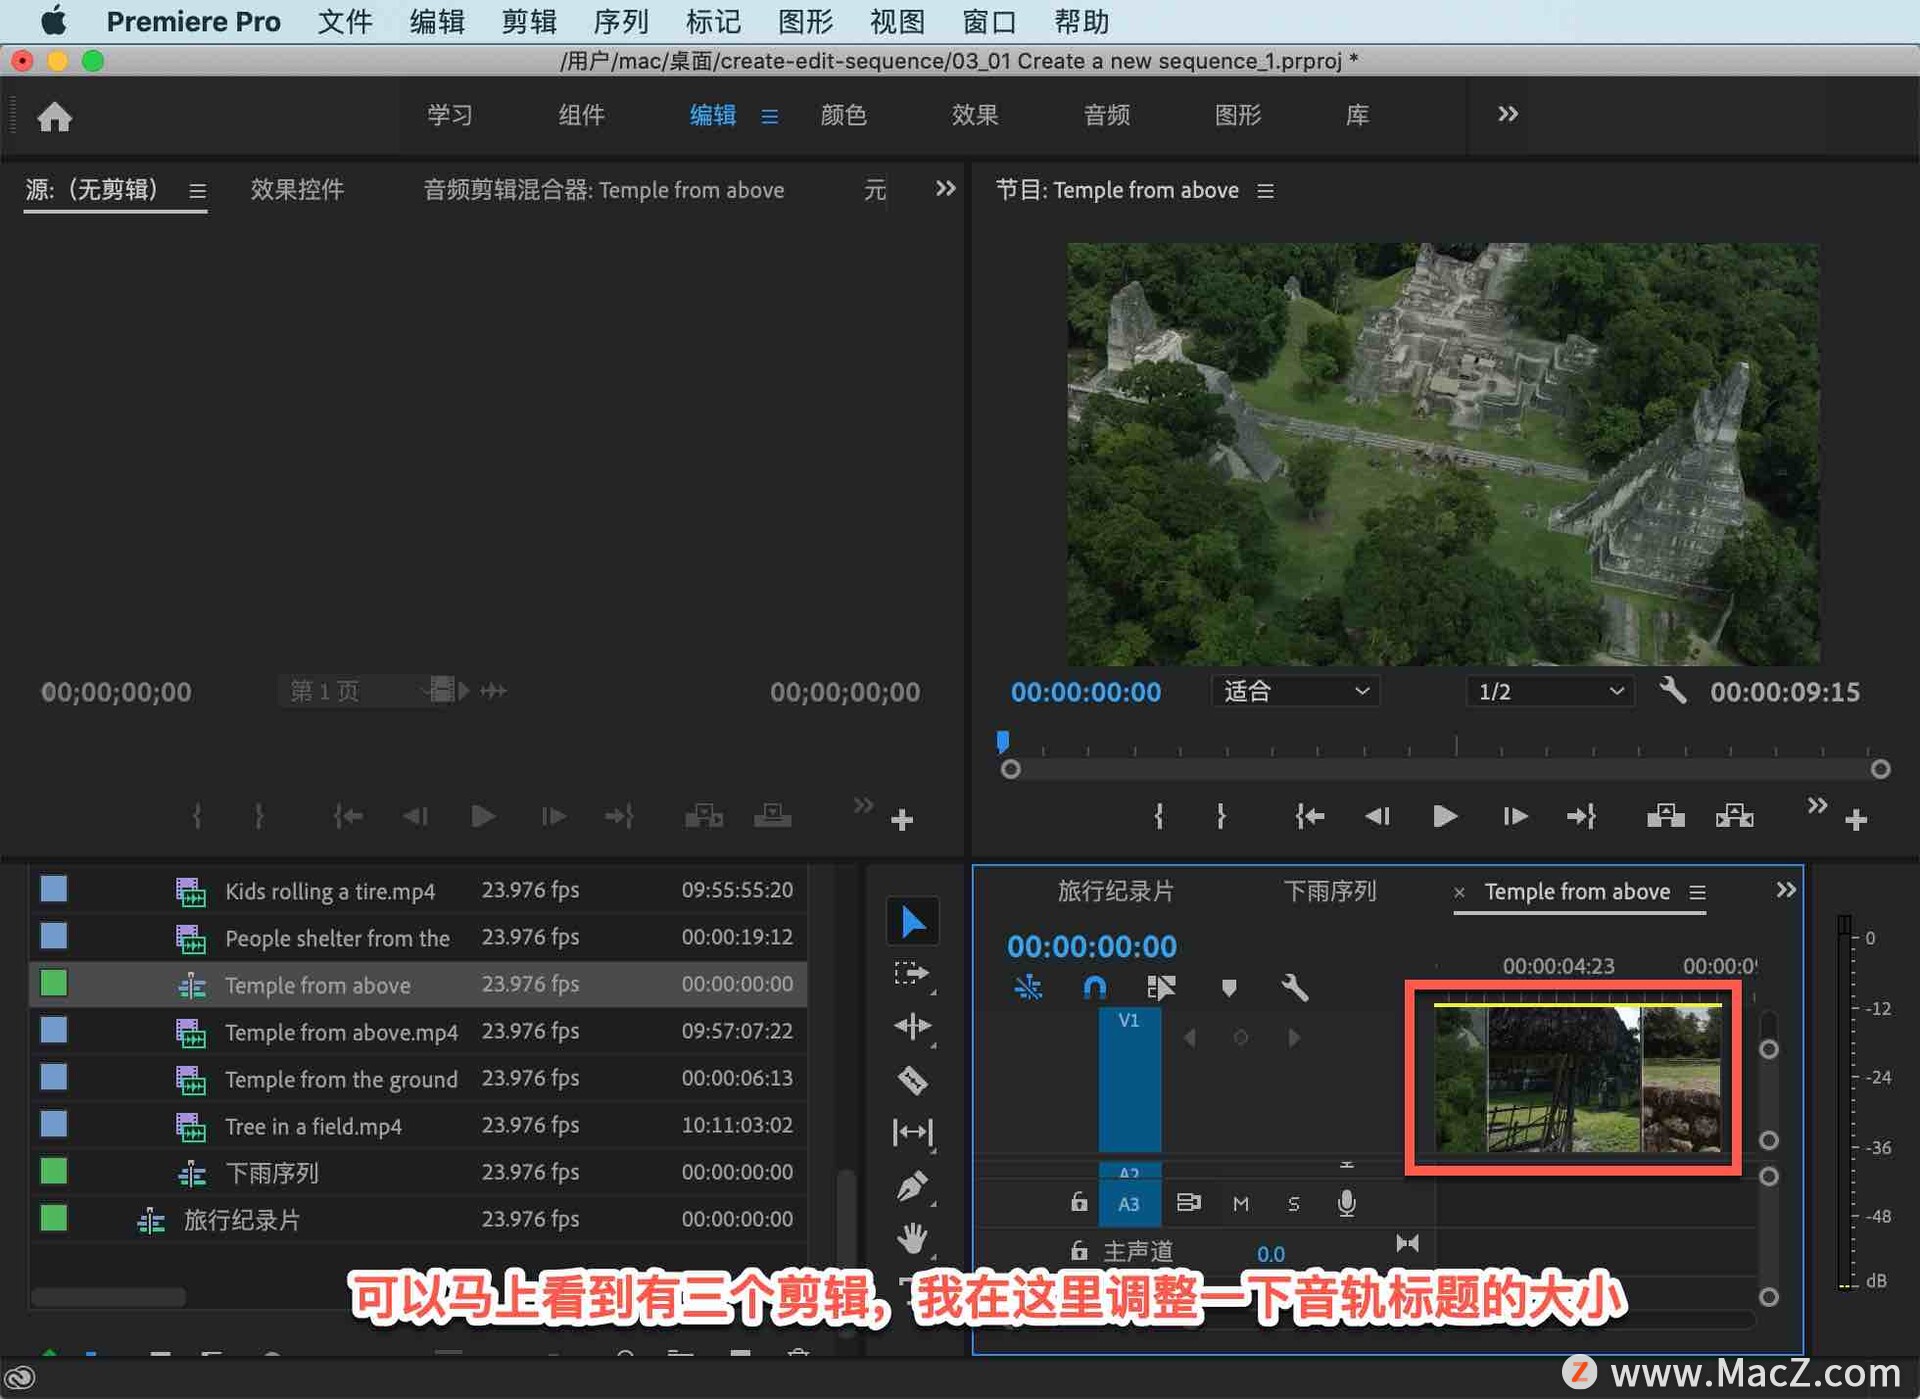Toggle timeline snapping magnet

coord(1094,988)
